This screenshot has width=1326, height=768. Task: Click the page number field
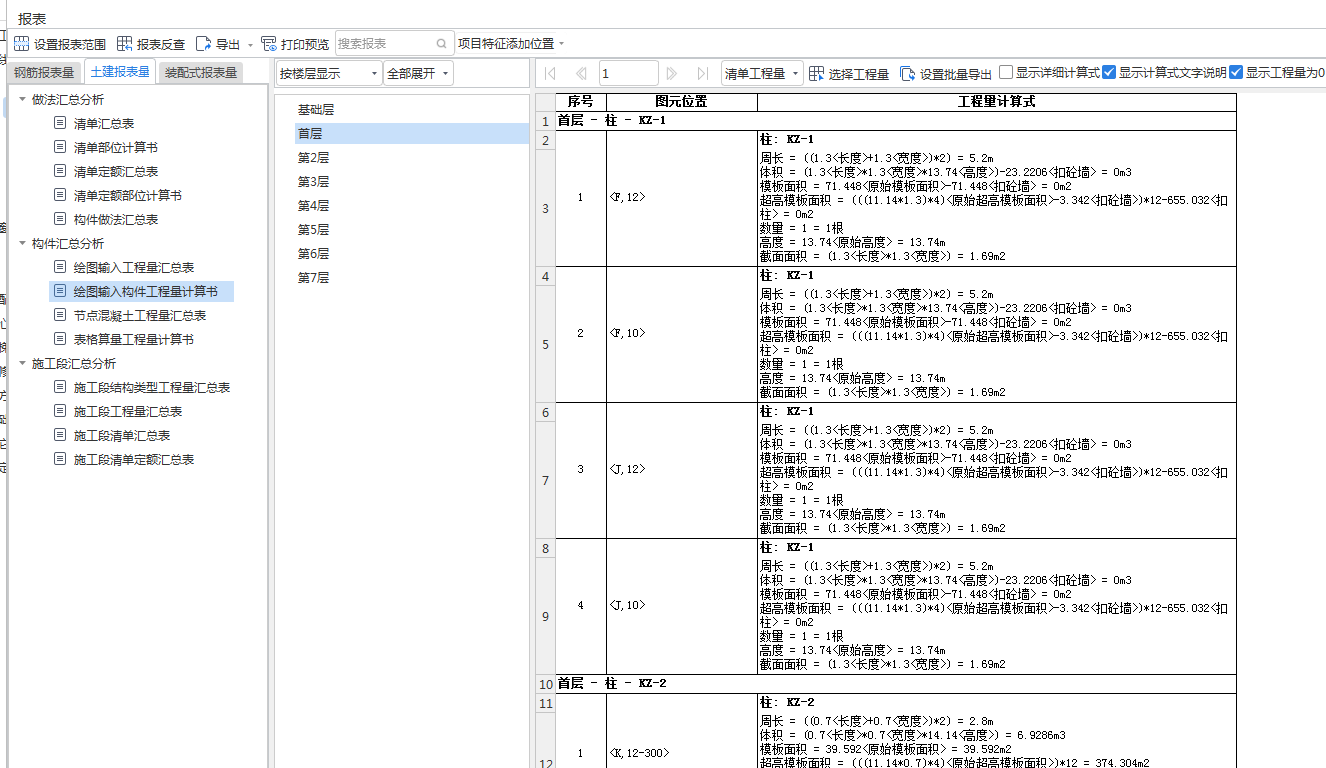tap(628, 73)
